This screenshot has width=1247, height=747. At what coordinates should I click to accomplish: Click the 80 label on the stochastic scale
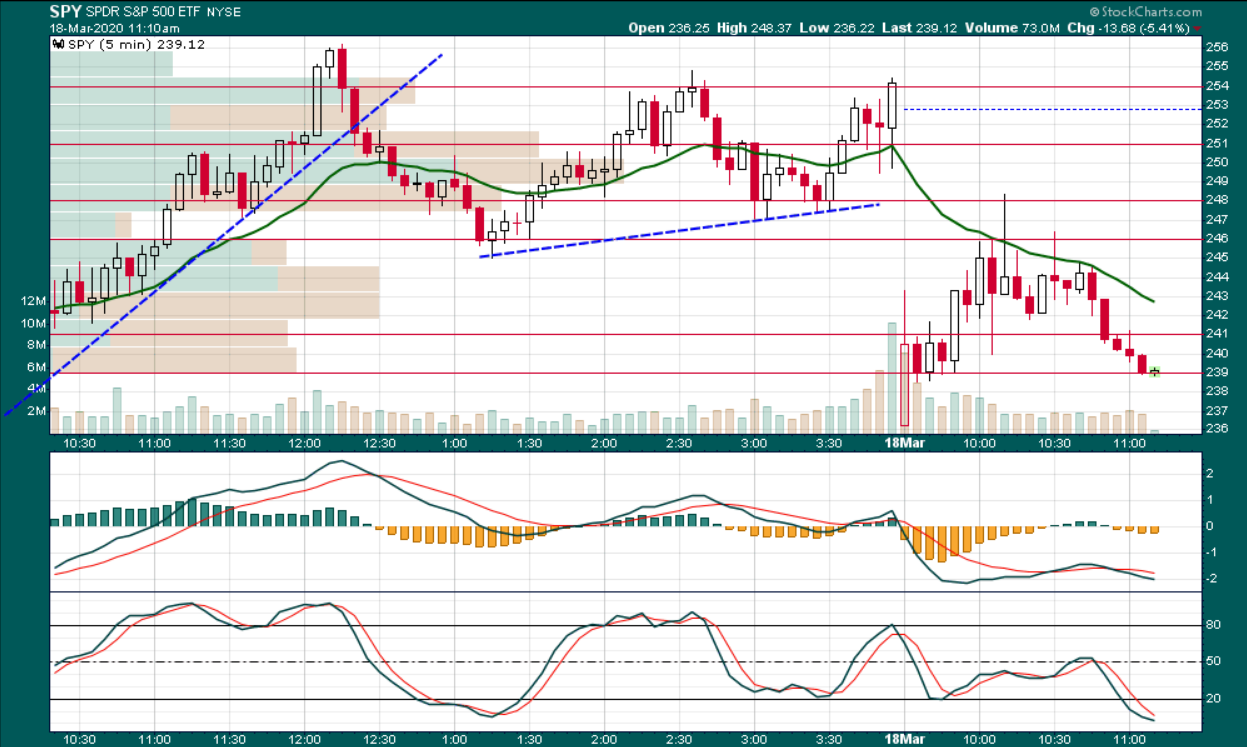tap(1212, 626)
